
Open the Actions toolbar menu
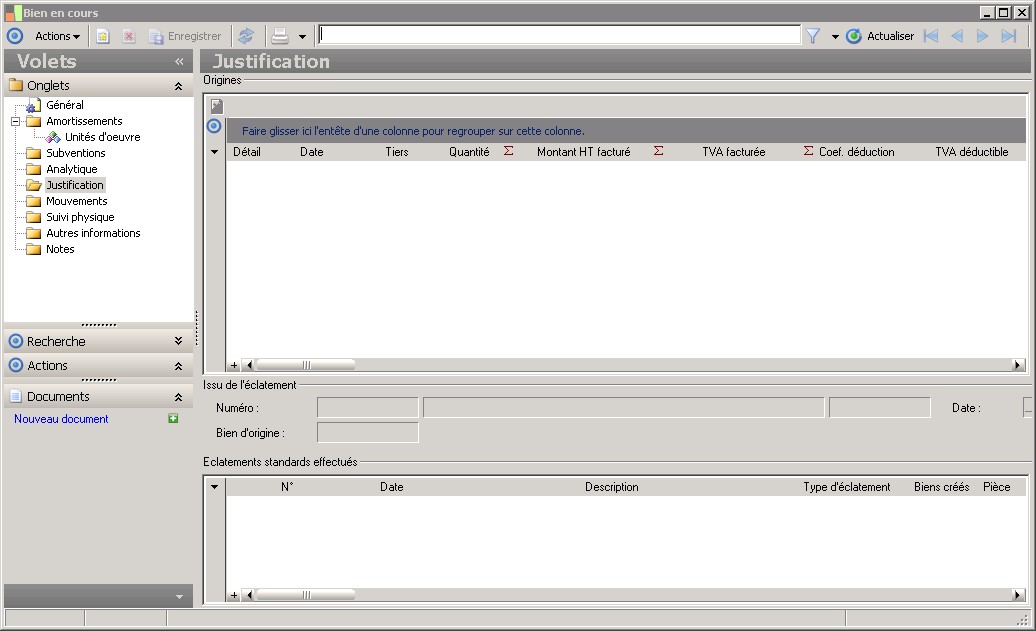click(57, 36)
